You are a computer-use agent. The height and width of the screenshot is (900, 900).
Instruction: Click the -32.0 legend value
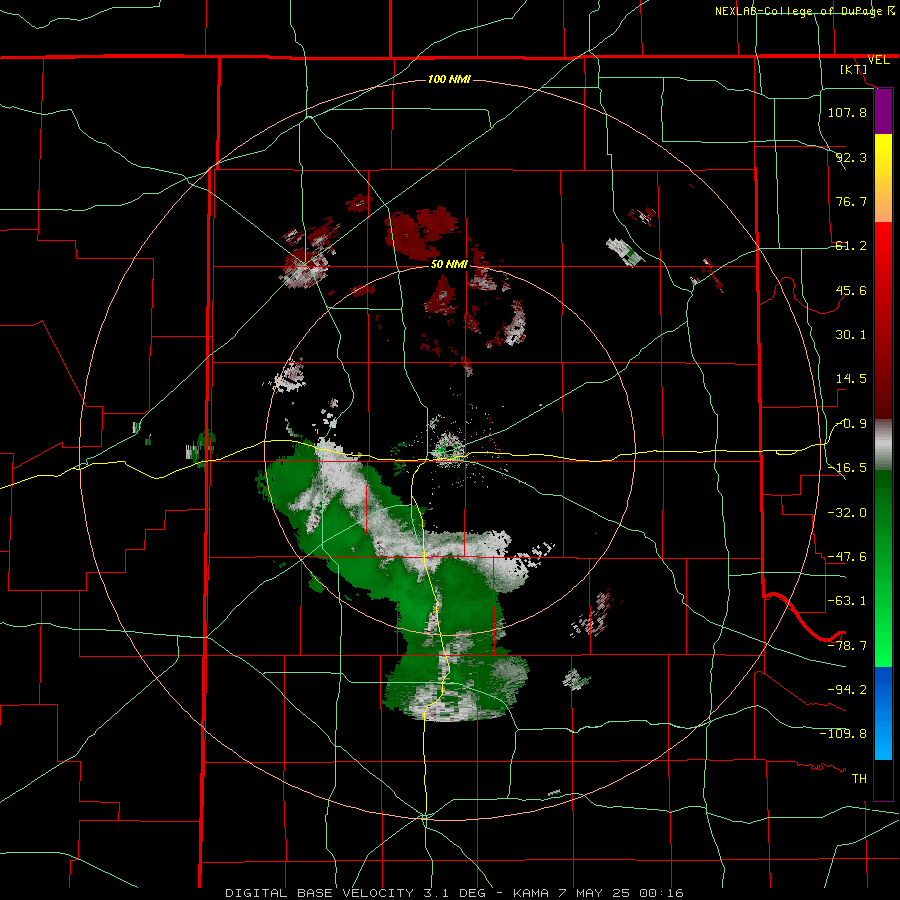847,513
